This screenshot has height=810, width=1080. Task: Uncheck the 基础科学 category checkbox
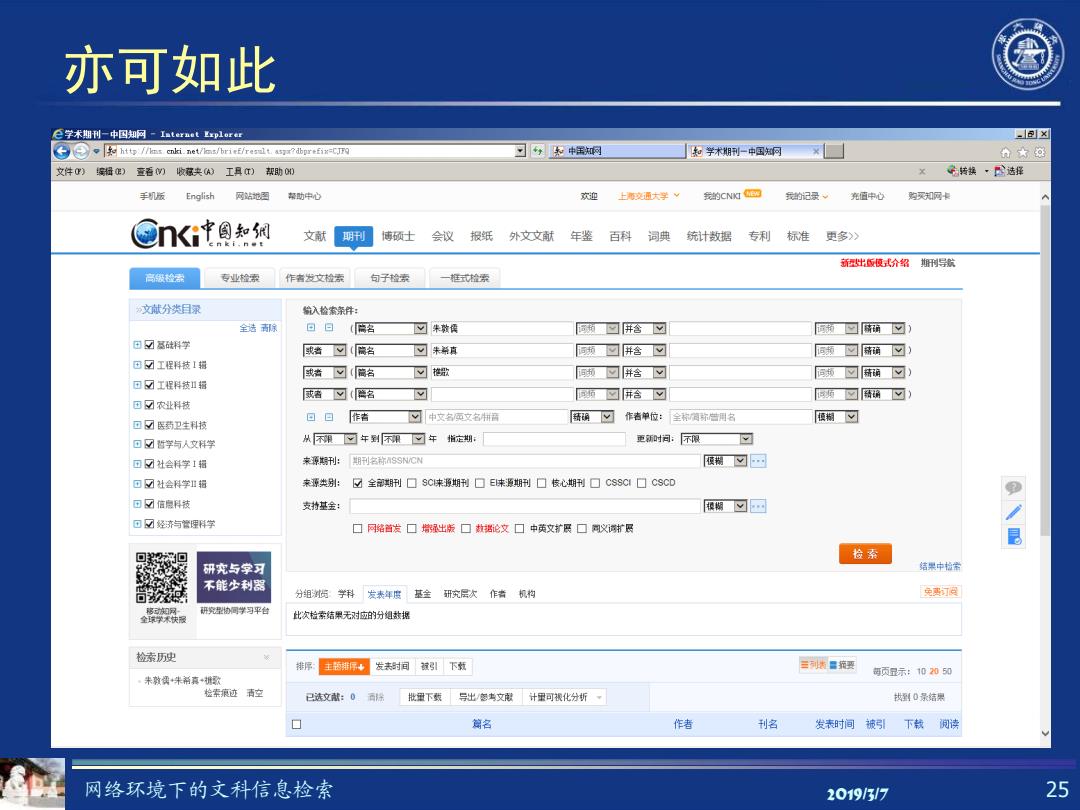tap(149, 345)
